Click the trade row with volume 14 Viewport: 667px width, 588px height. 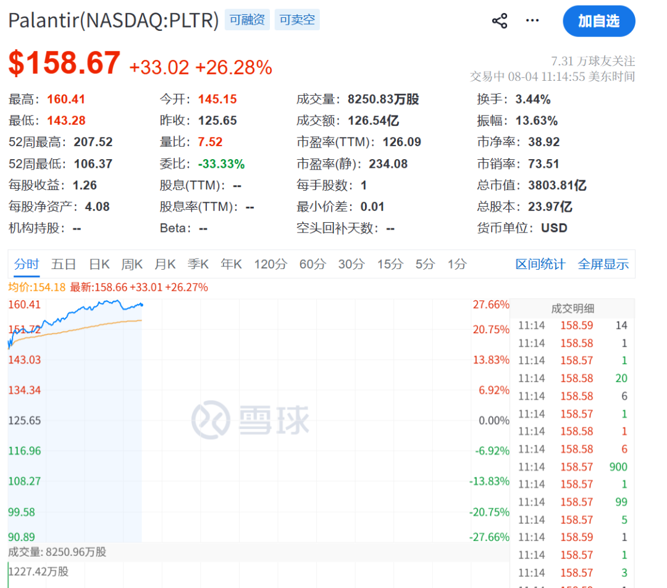pos(573,325)
